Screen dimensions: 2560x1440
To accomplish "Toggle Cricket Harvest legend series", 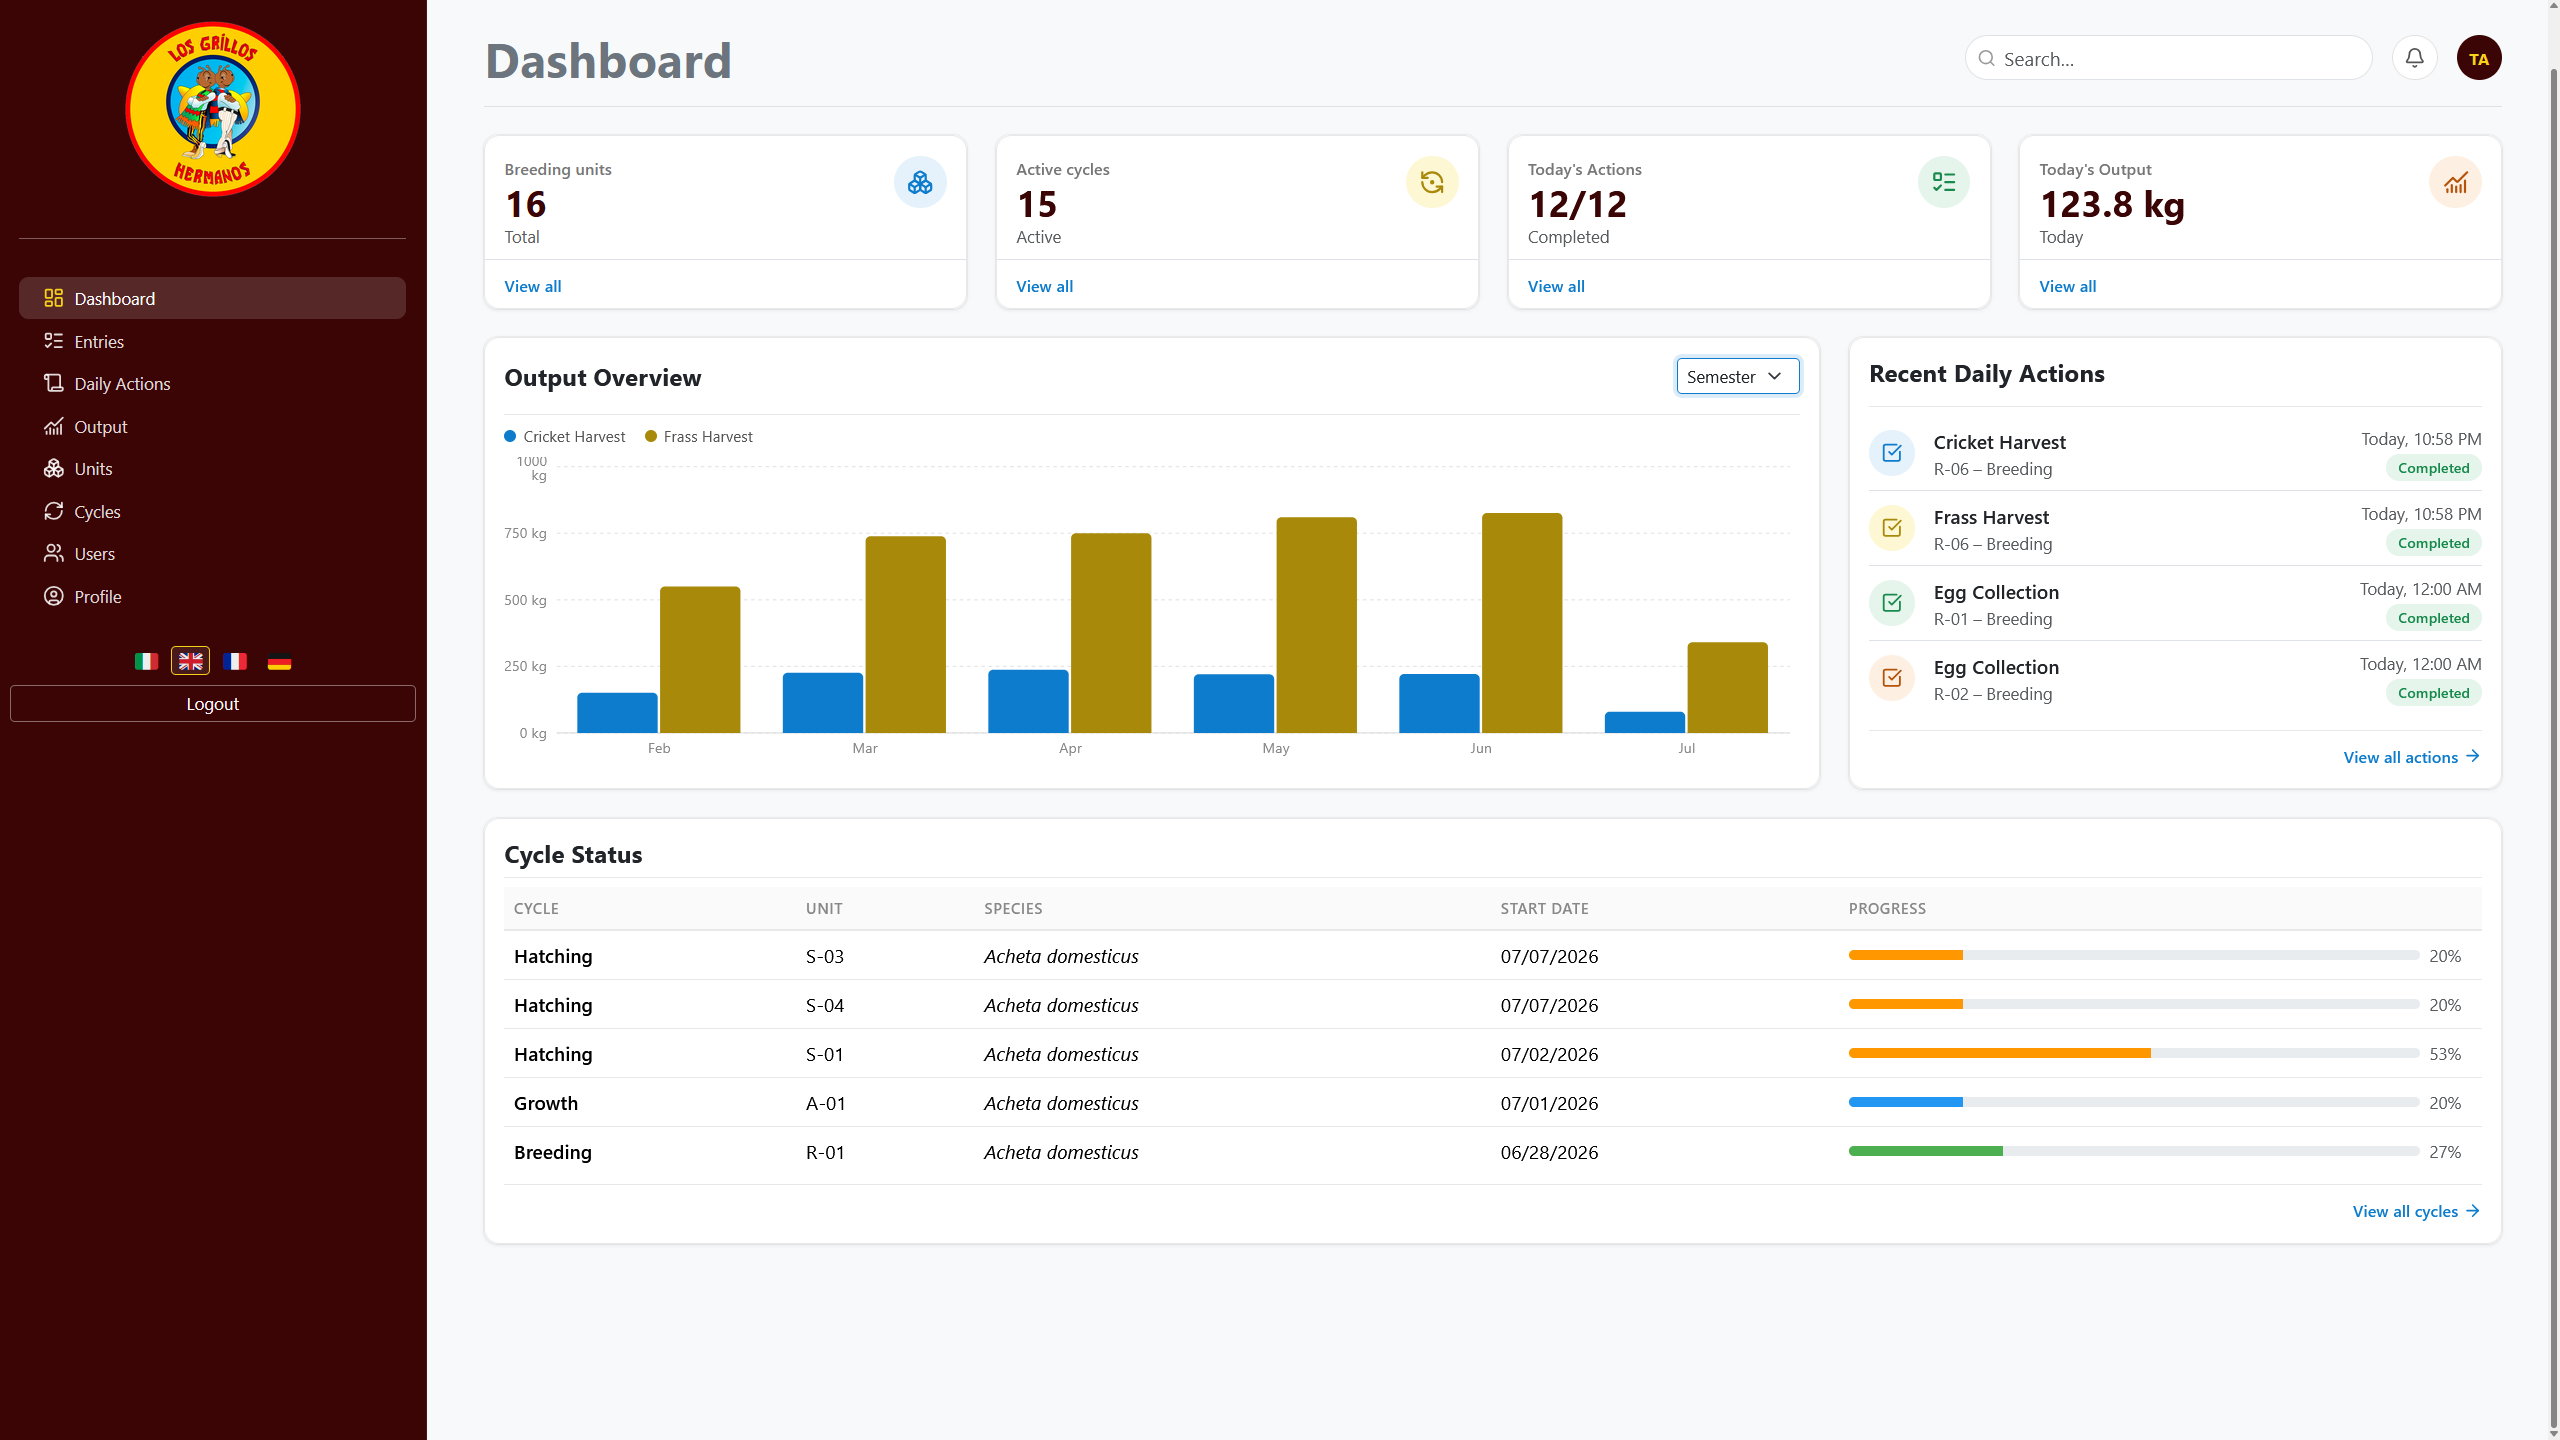I will pos(565,436).
